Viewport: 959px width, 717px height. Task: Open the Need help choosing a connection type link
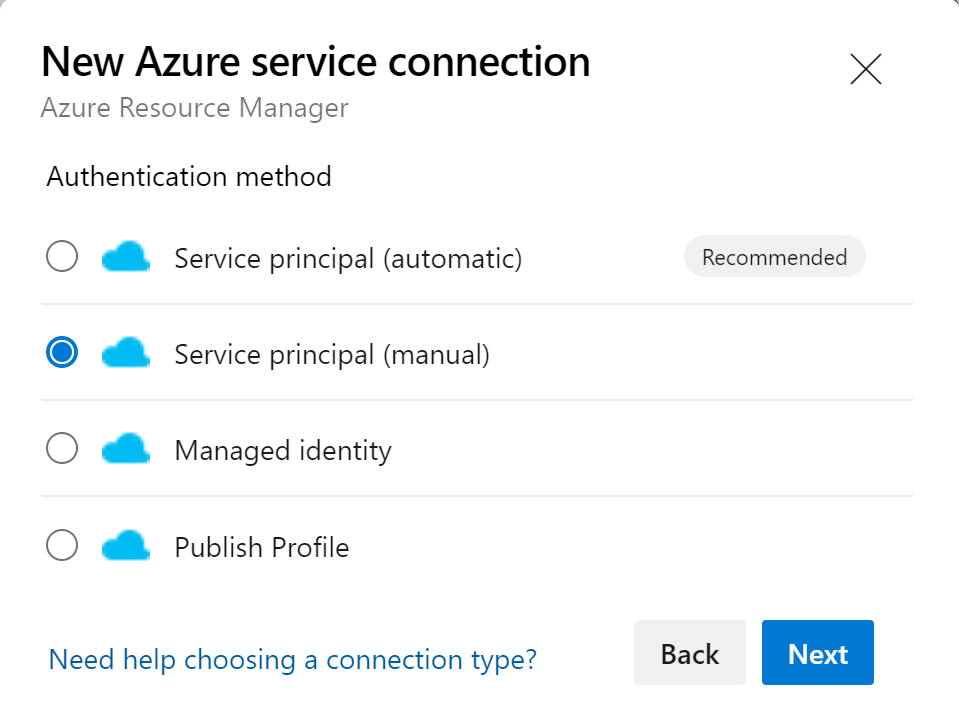point(292,660)
